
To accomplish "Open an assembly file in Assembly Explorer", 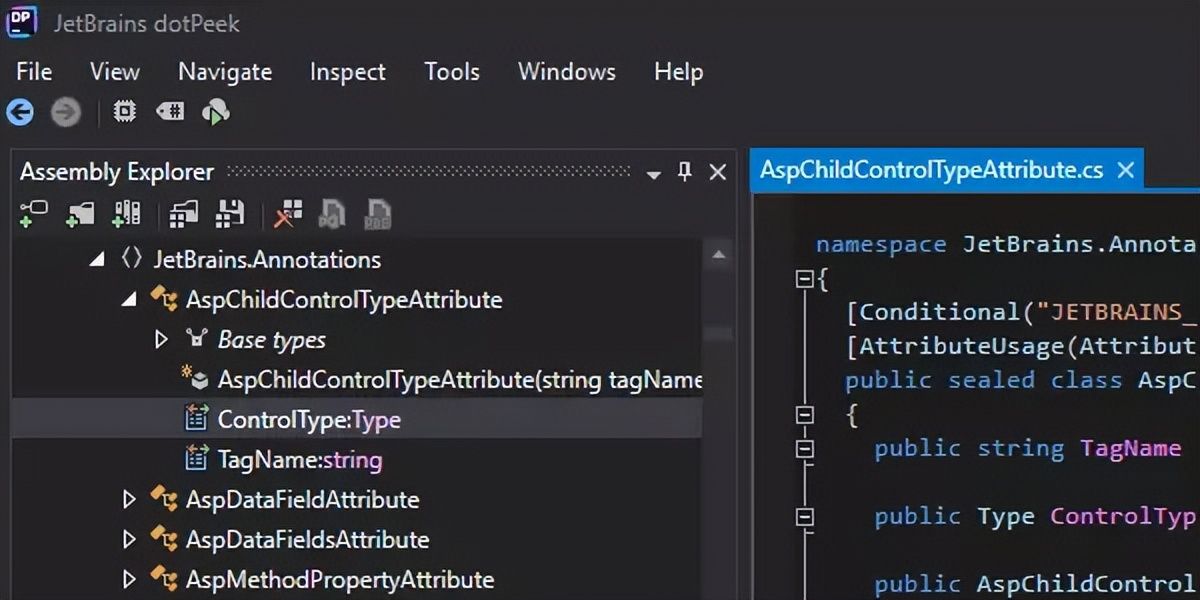I will pos(33,213).
